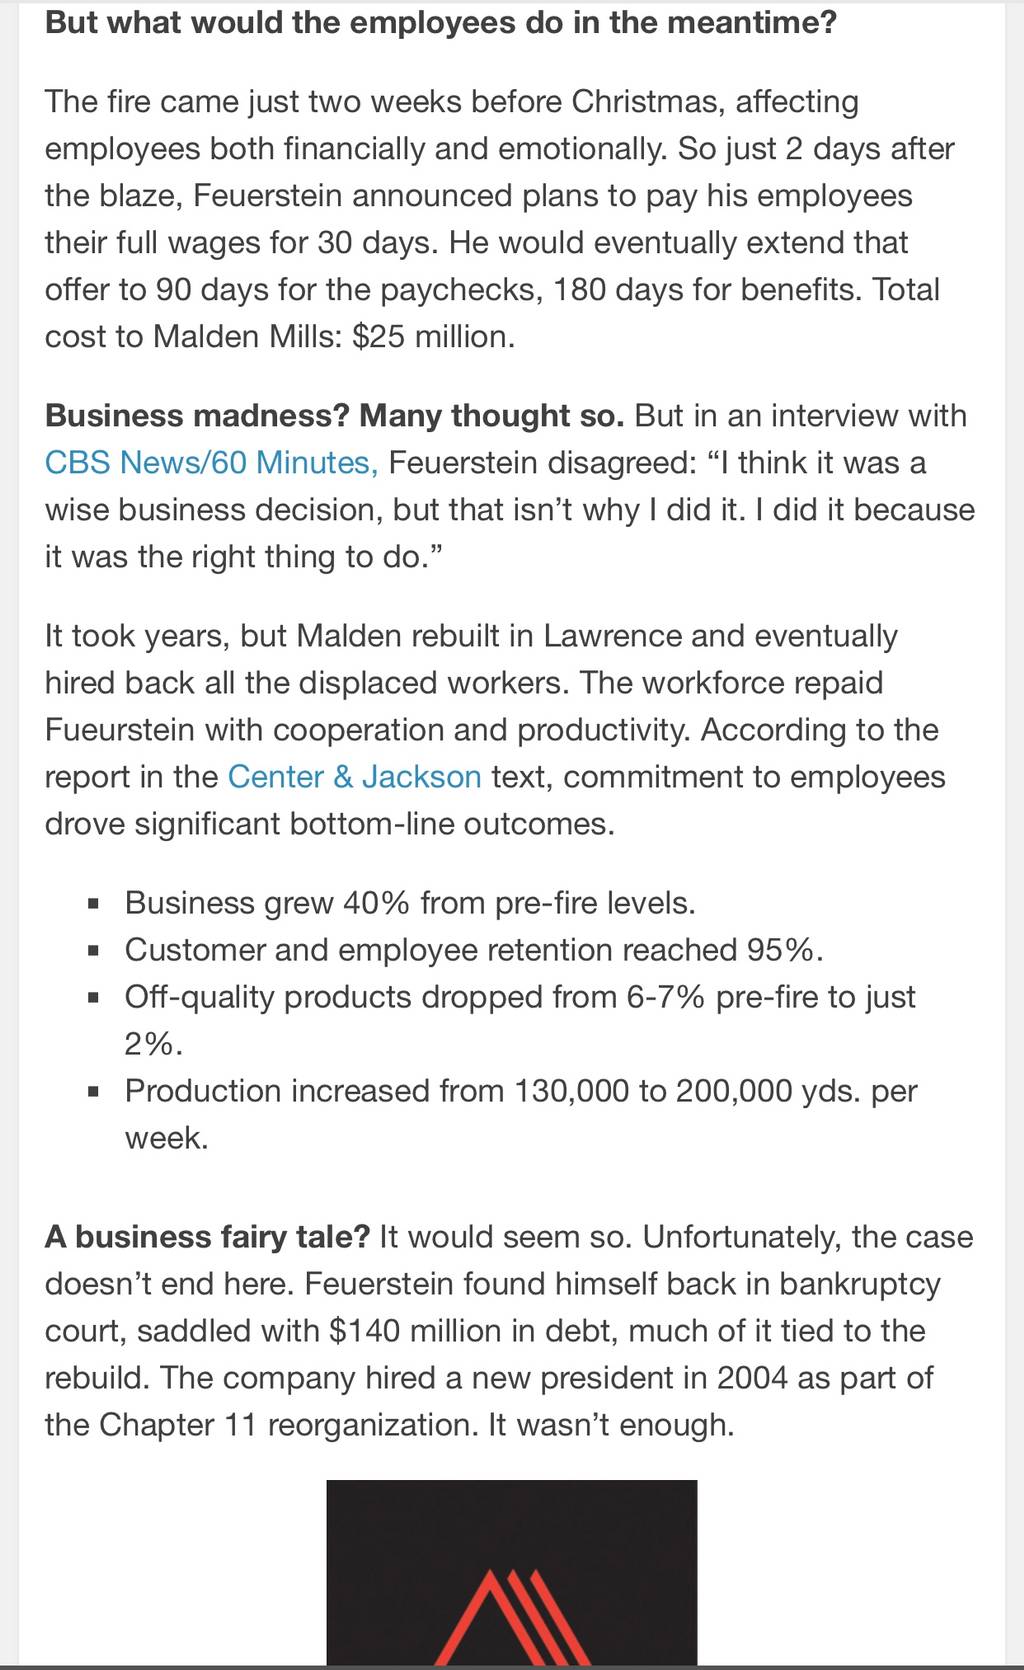The height and width of the screenshot is (1670, 1024).
Task: Tap the paragraph starting 'The fire came just two weeks'
Action: click(x=500, y=219)
